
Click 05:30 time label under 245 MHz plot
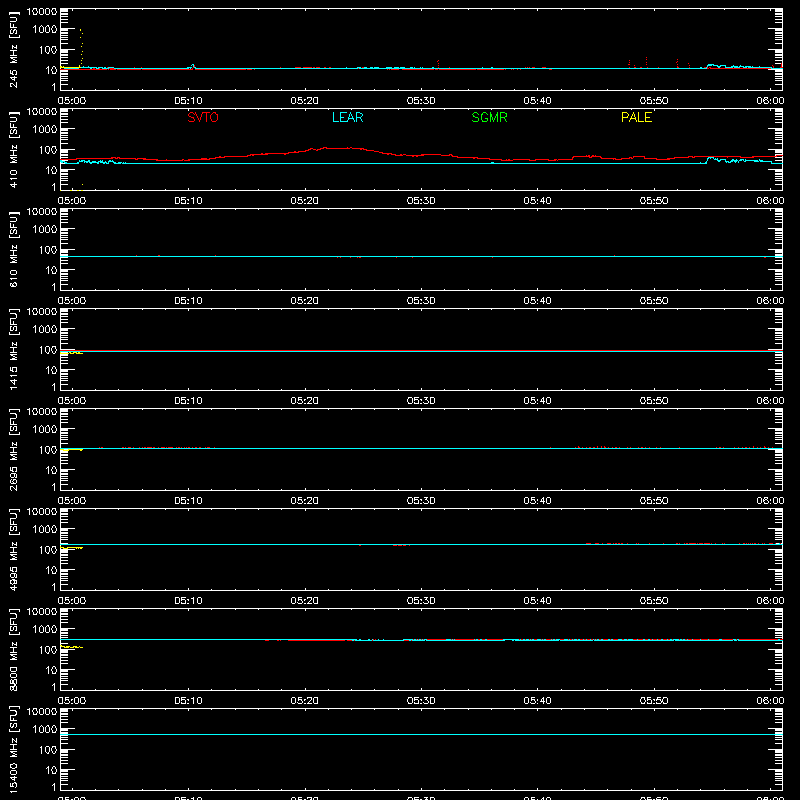421,101
